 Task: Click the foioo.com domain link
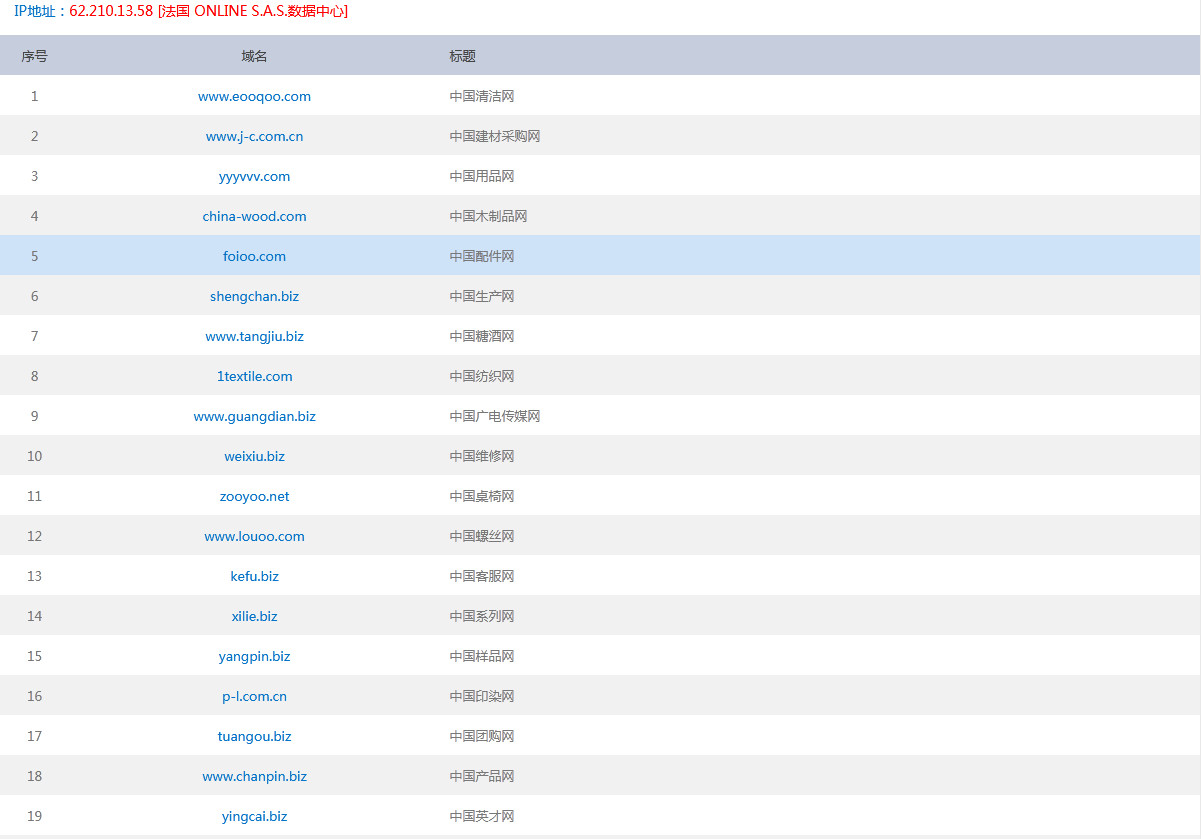pos(254,256)
